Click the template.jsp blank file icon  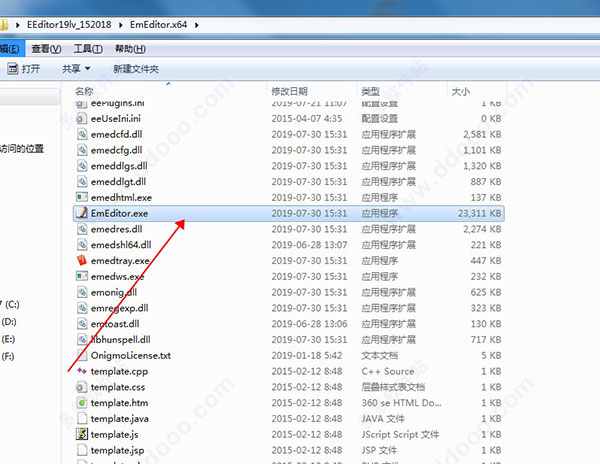82,450
